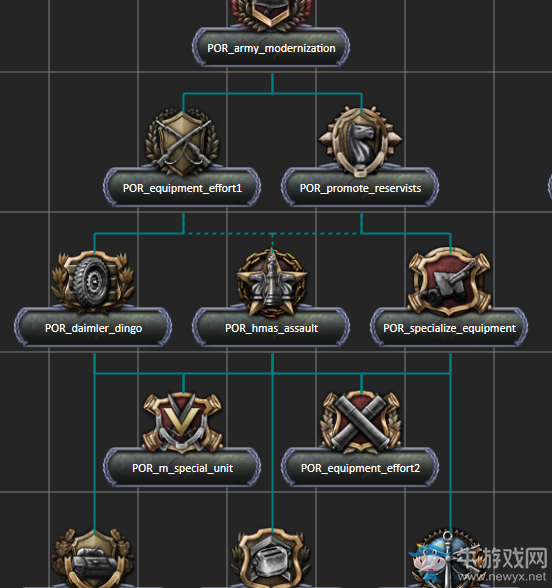Choose the POR_promote_reservists focus

click(x=360, y=188)
